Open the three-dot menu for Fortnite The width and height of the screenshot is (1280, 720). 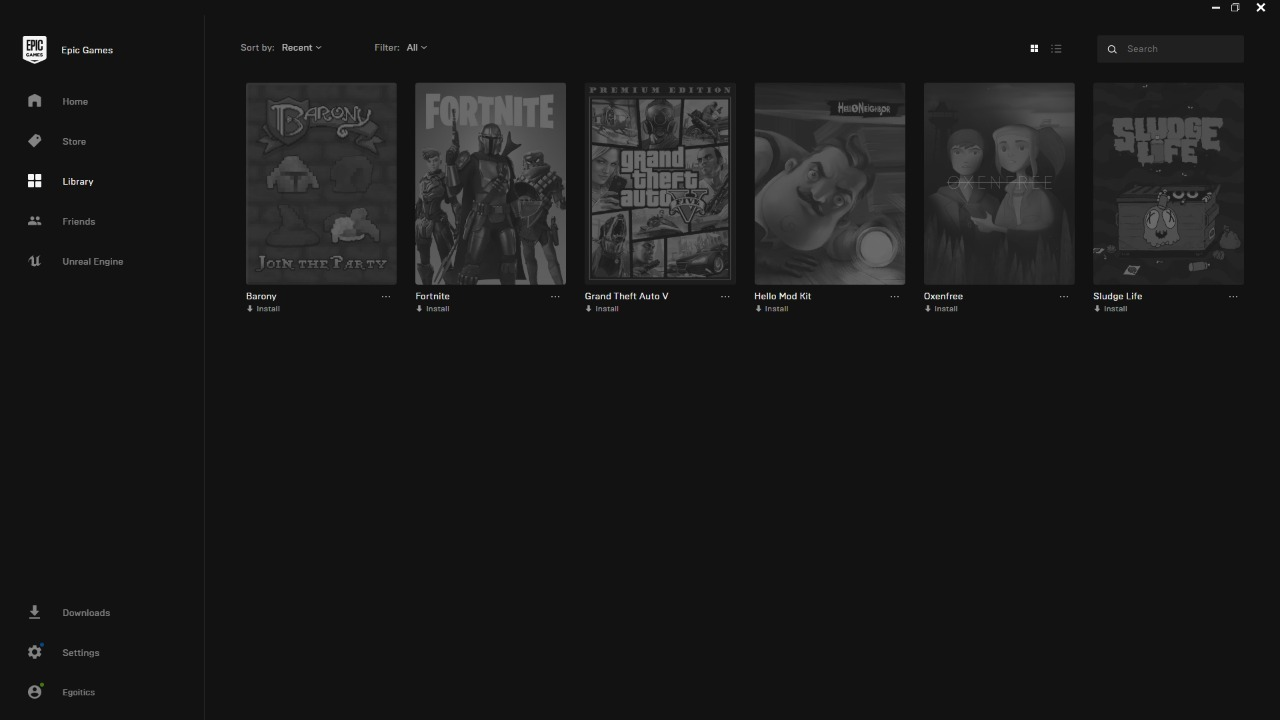tap(555, 296)
